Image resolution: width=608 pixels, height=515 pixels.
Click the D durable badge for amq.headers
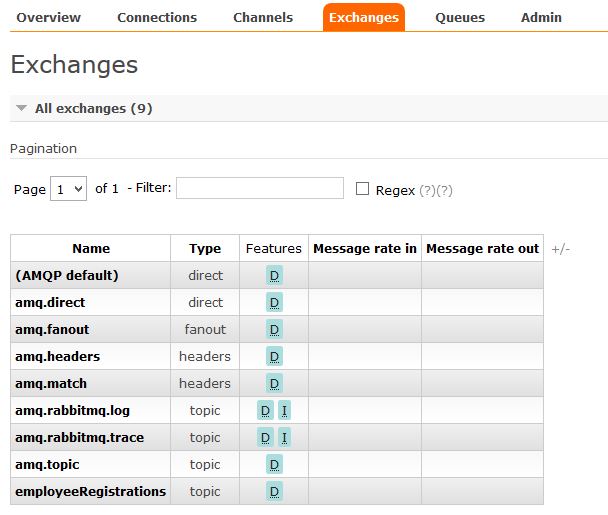[274, 356]
